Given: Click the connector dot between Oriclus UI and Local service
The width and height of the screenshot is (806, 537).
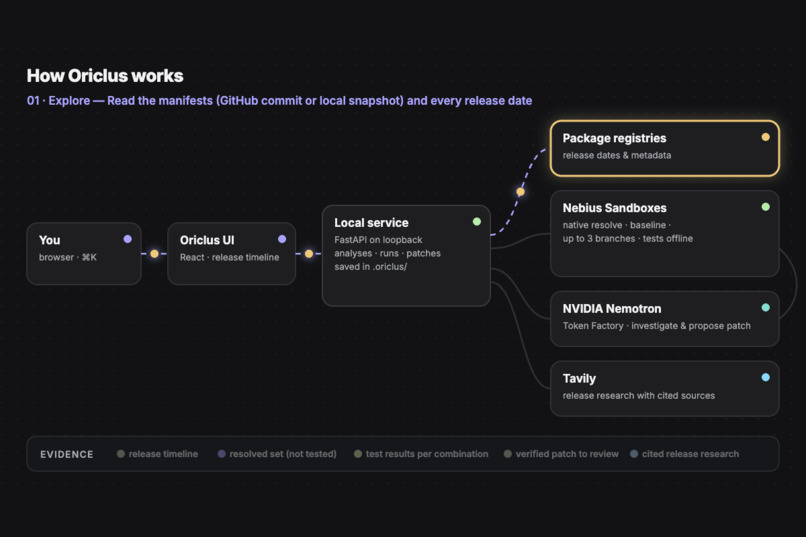Looking at the screenshot, I should point(308,253).
